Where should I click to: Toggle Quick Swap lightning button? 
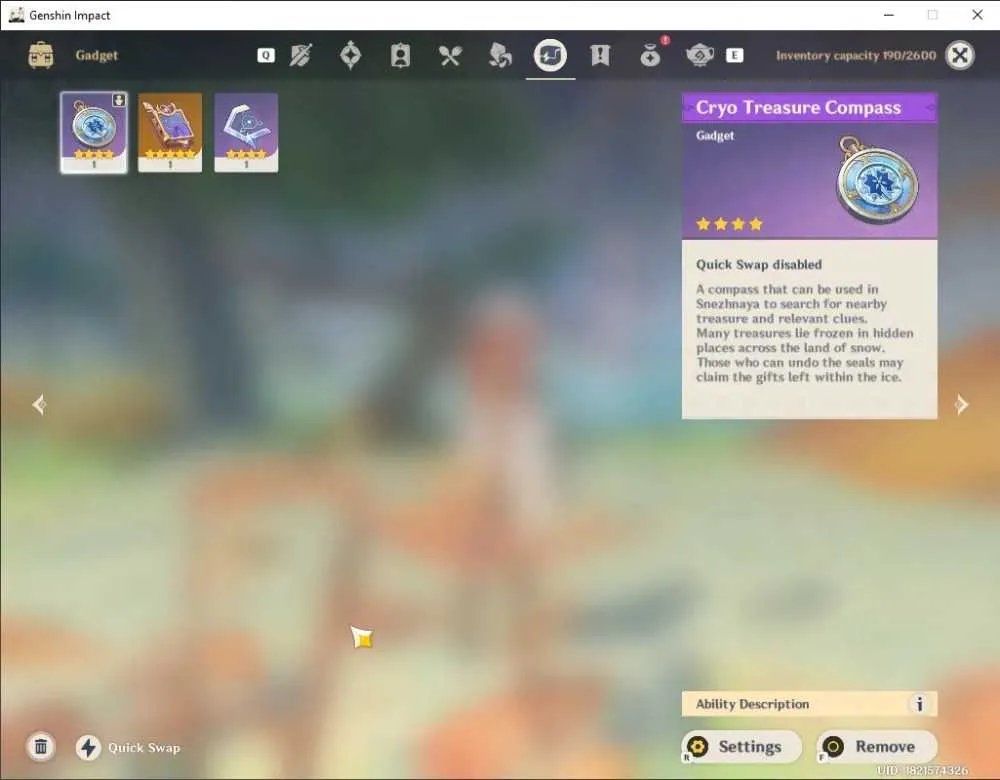[x=89, y=747]
